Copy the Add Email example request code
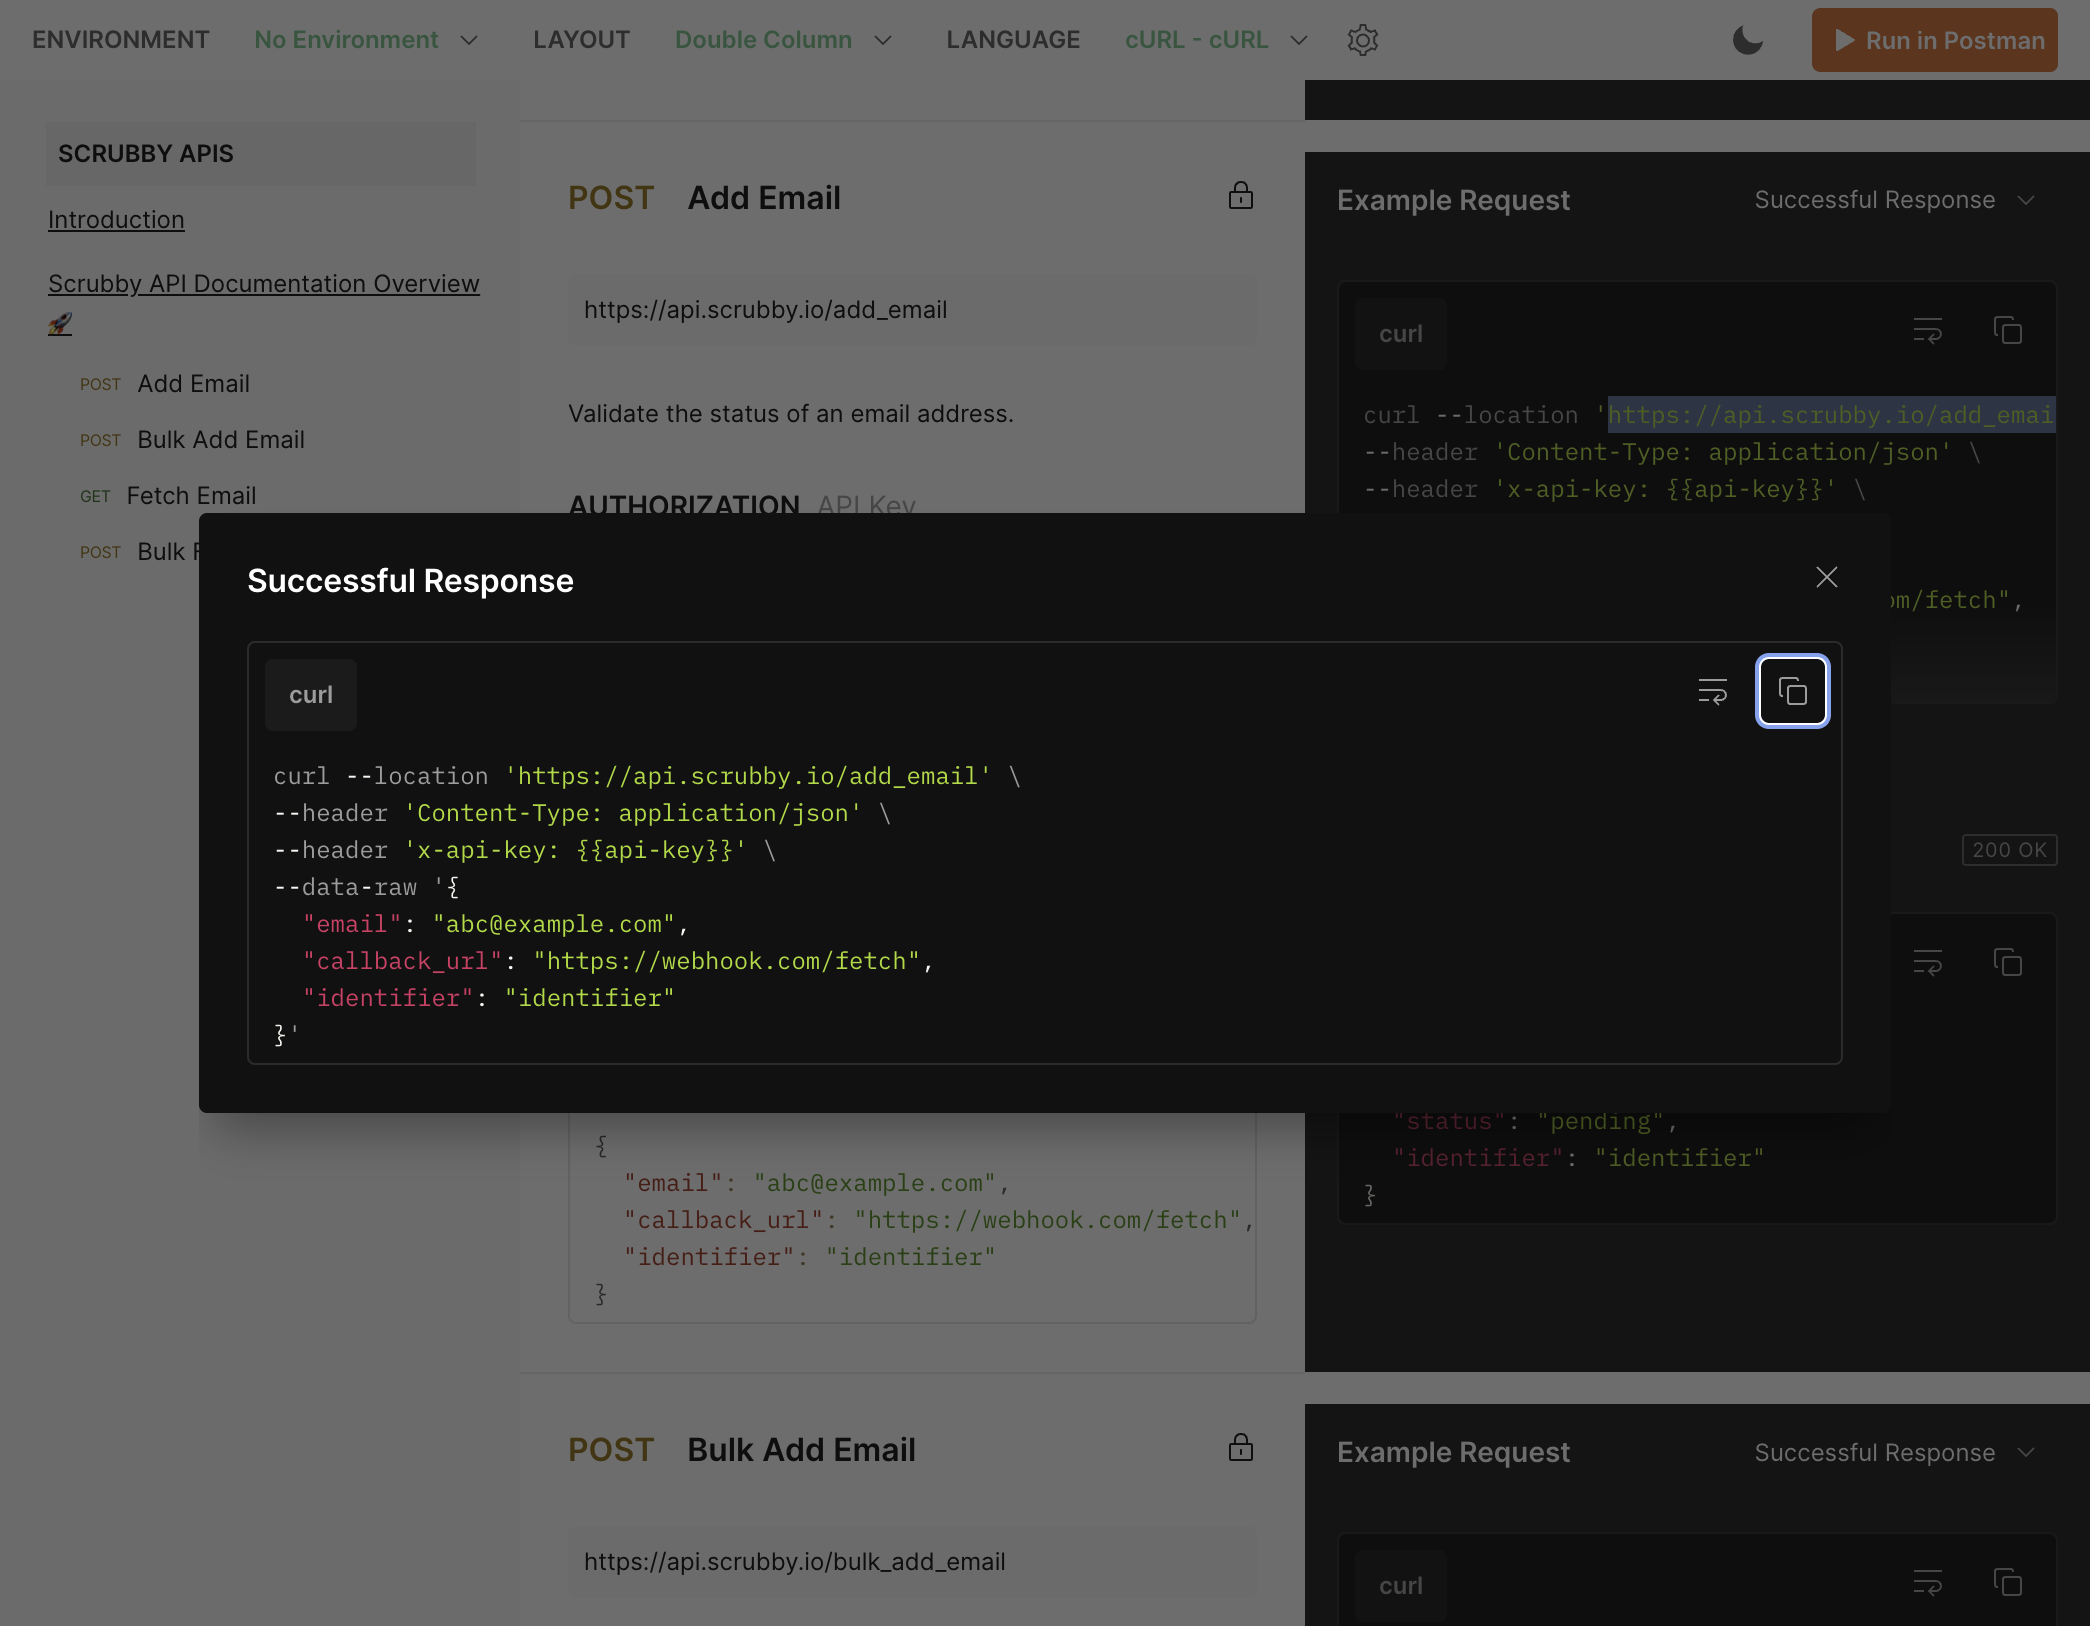This screenshot has height=1626, width=2090. click(x=2007, y=331)
